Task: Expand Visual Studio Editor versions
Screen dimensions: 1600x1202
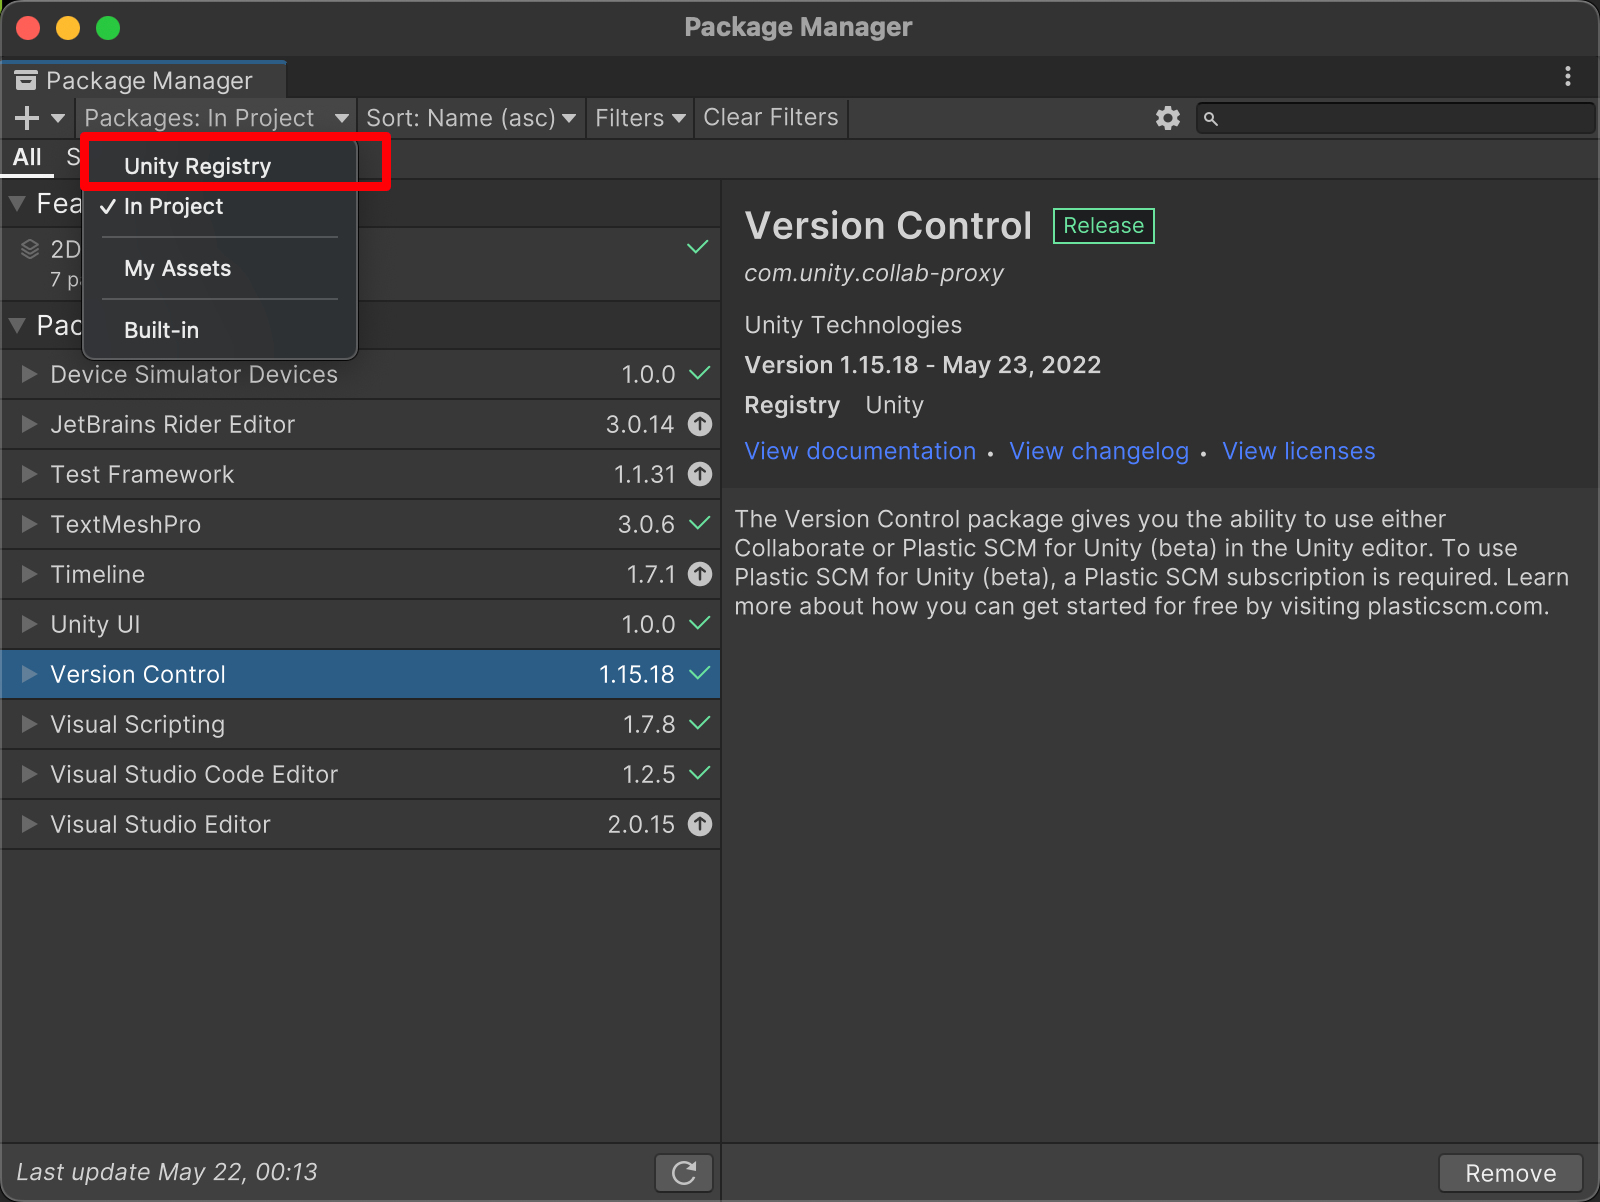Action: pos(29,824)
